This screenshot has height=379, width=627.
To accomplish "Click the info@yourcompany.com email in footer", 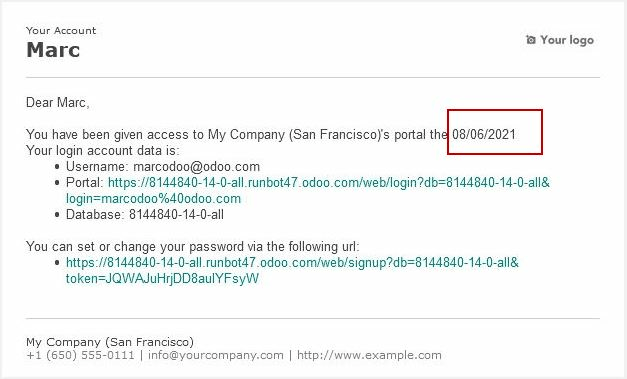I will (216, 355).
